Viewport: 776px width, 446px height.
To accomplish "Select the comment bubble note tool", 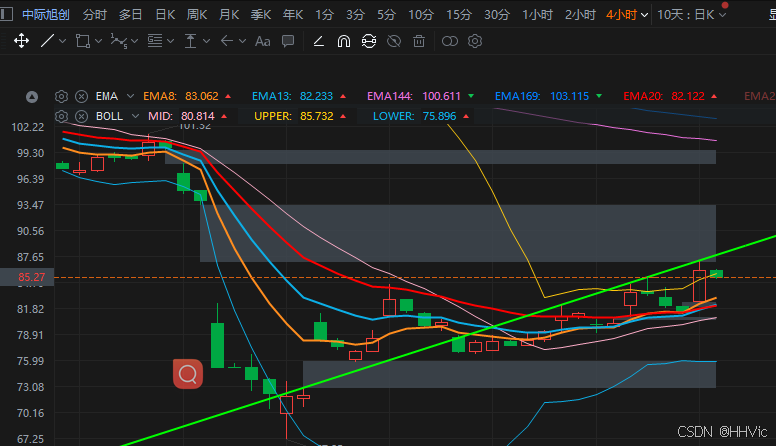I will pos(288,41).
